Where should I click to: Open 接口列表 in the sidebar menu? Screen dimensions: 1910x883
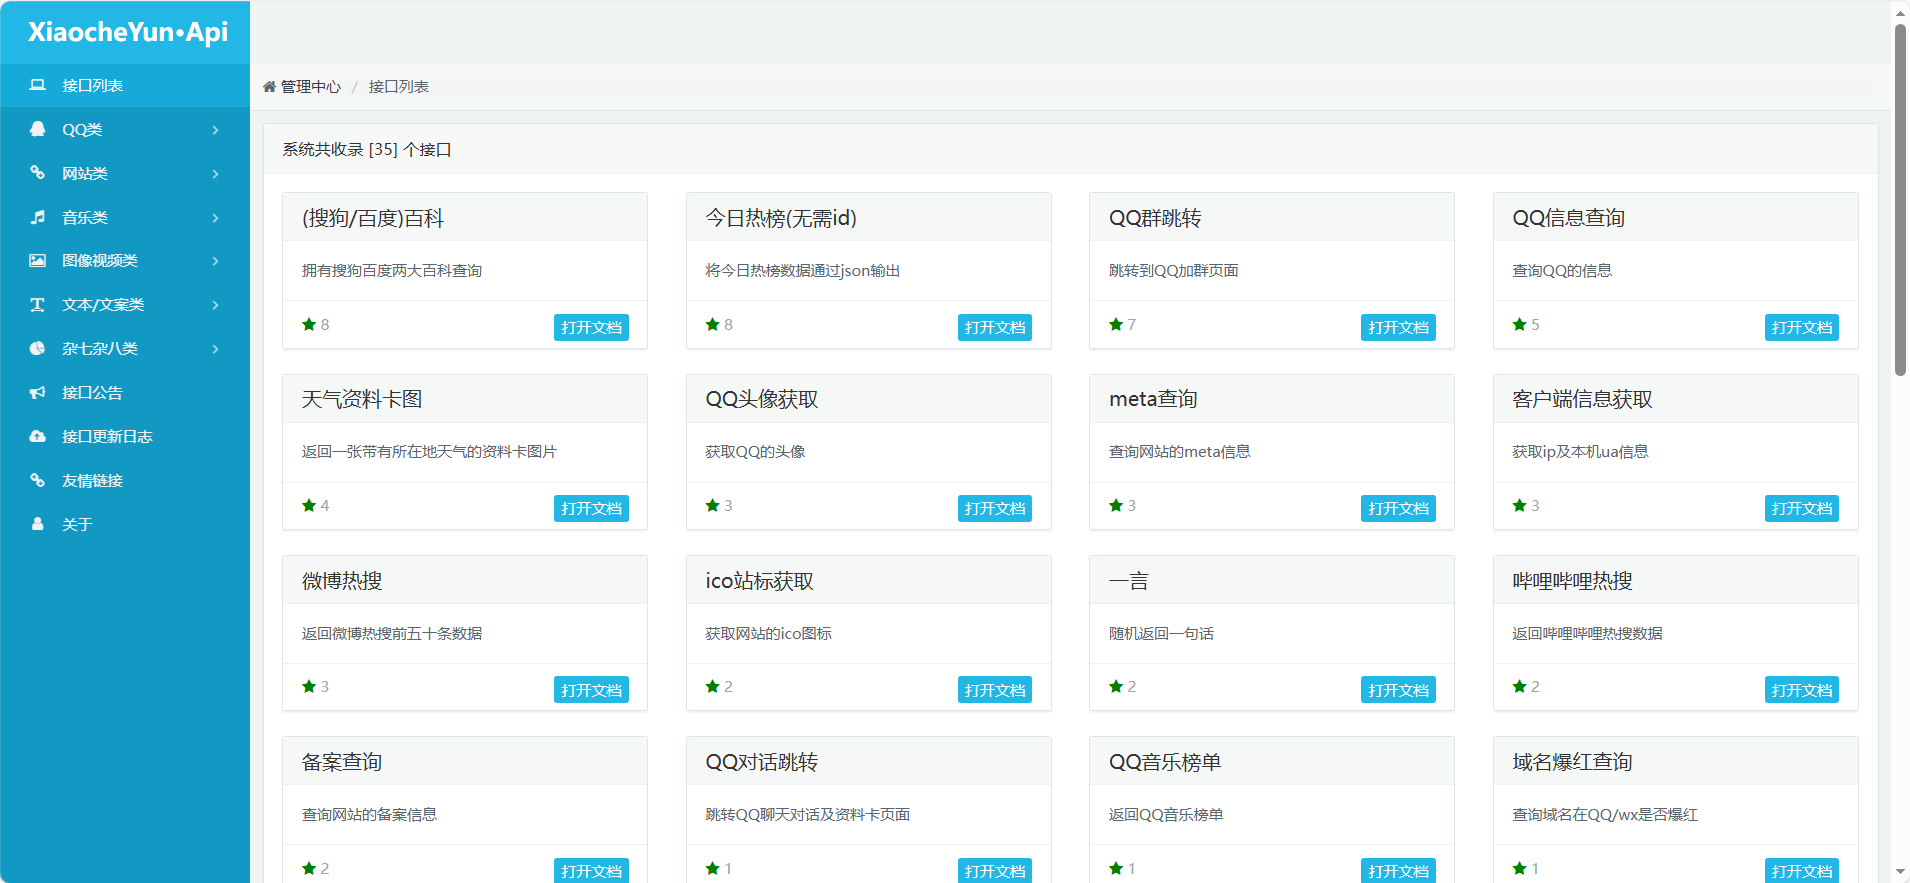[x=92, y=86]
